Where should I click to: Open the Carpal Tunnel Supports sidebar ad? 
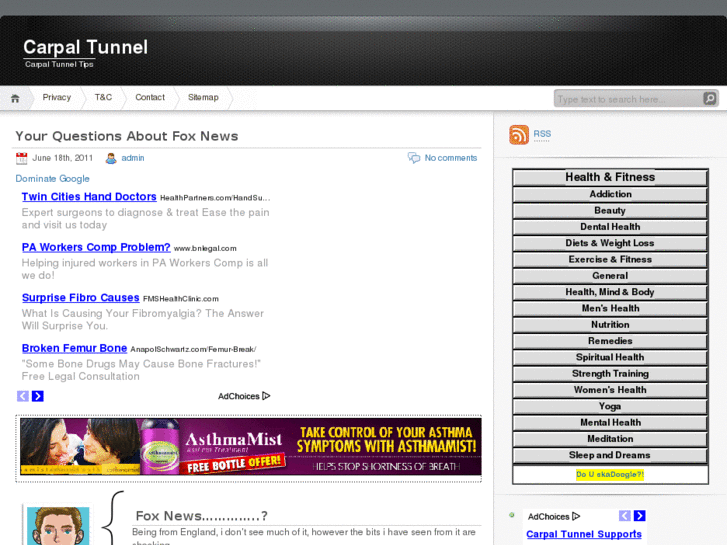tap(584, 534)
